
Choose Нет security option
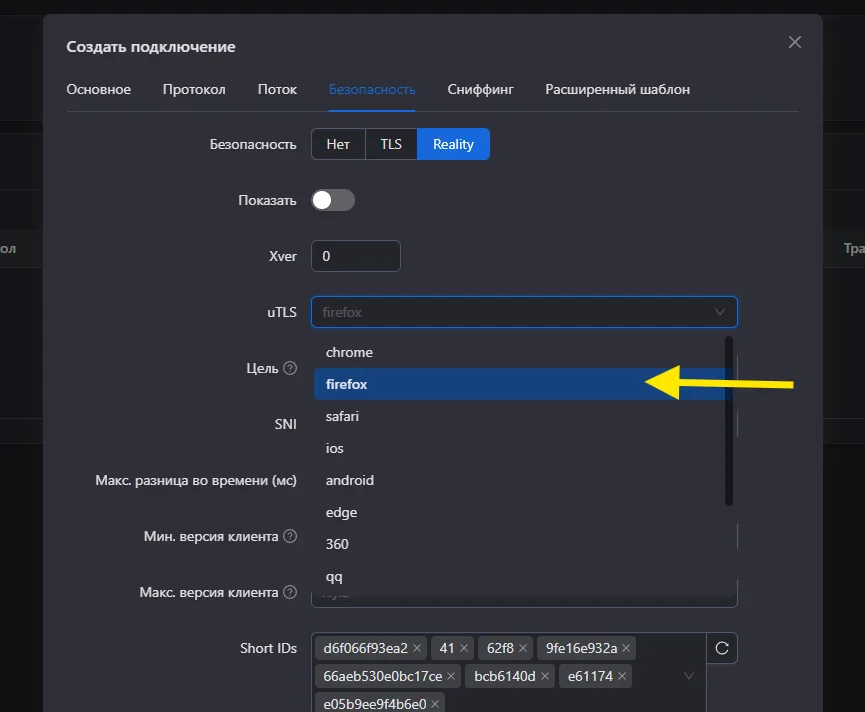(338, 144)
